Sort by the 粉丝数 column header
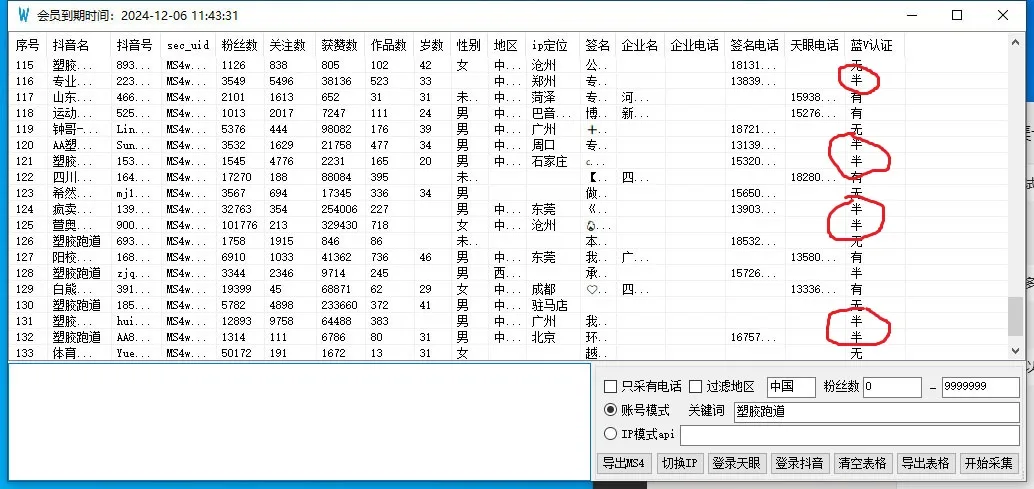Screen dimensions: 1034x489 coord(239,46)
